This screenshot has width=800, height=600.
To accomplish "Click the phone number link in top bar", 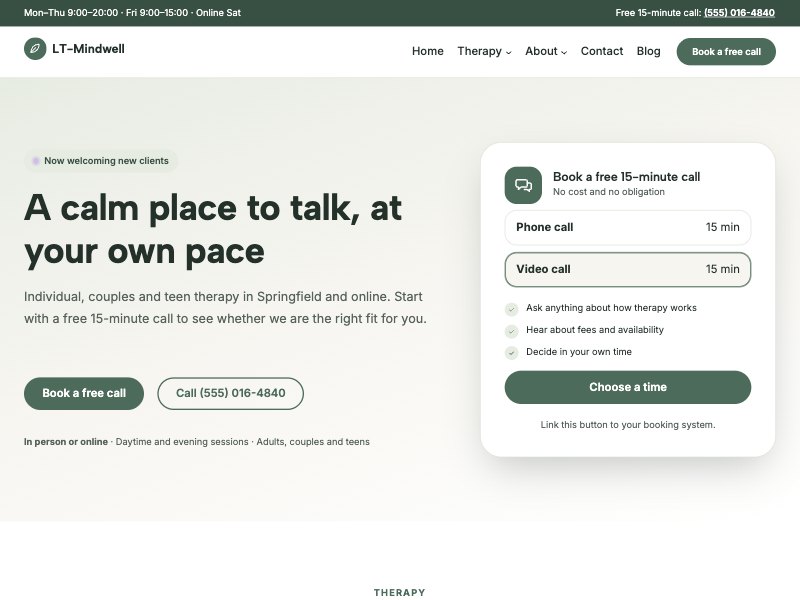I will [x=739, y=13].
